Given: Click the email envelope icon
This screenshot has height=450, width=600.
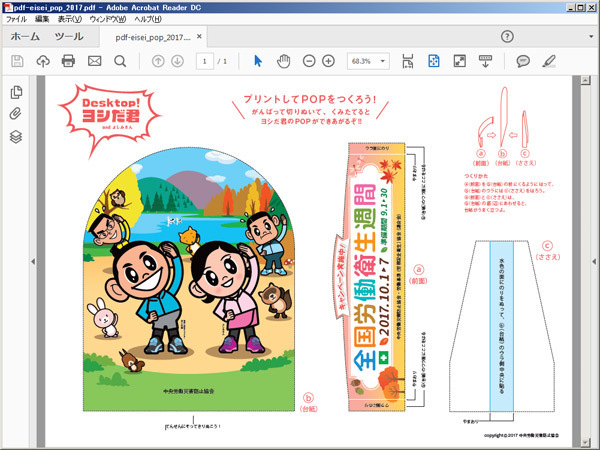Looking at the screenshot, I should (x=95, y=61).
